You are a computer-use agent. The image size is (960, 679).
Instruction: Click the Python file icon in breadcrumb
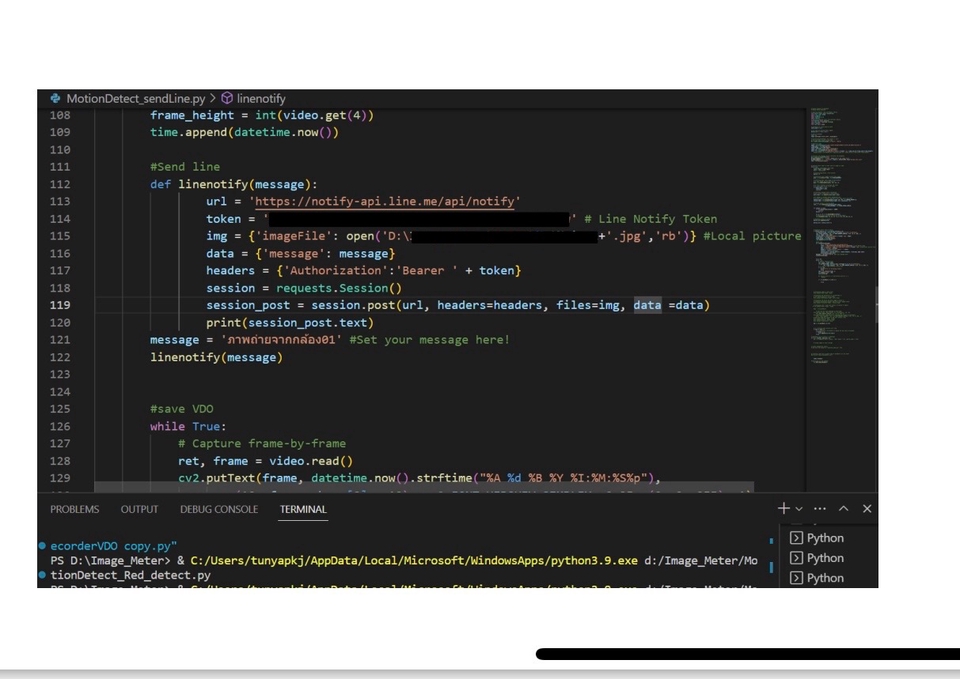click(x=56, y=98)
